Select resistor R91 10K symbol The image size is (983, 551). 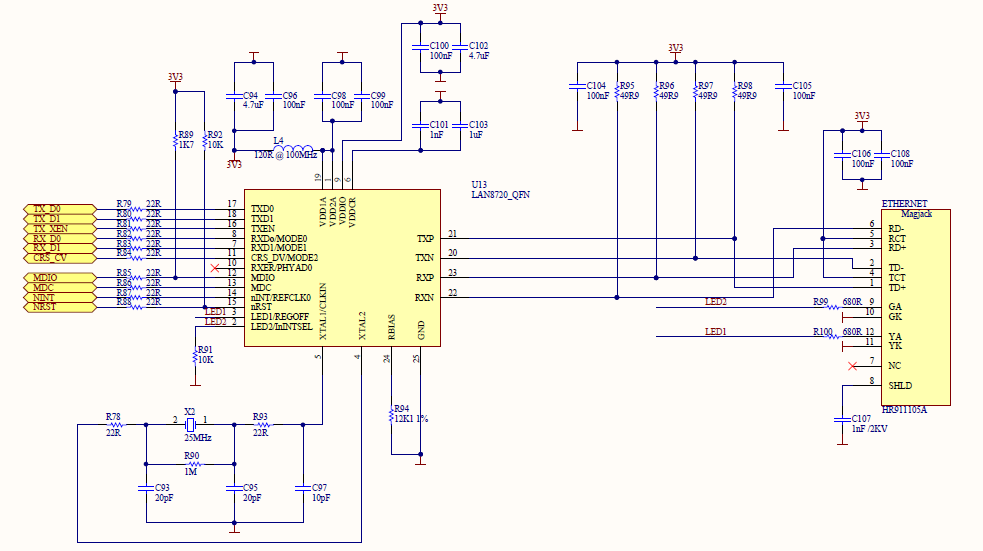pyautogui.click(x=195, y=357)
